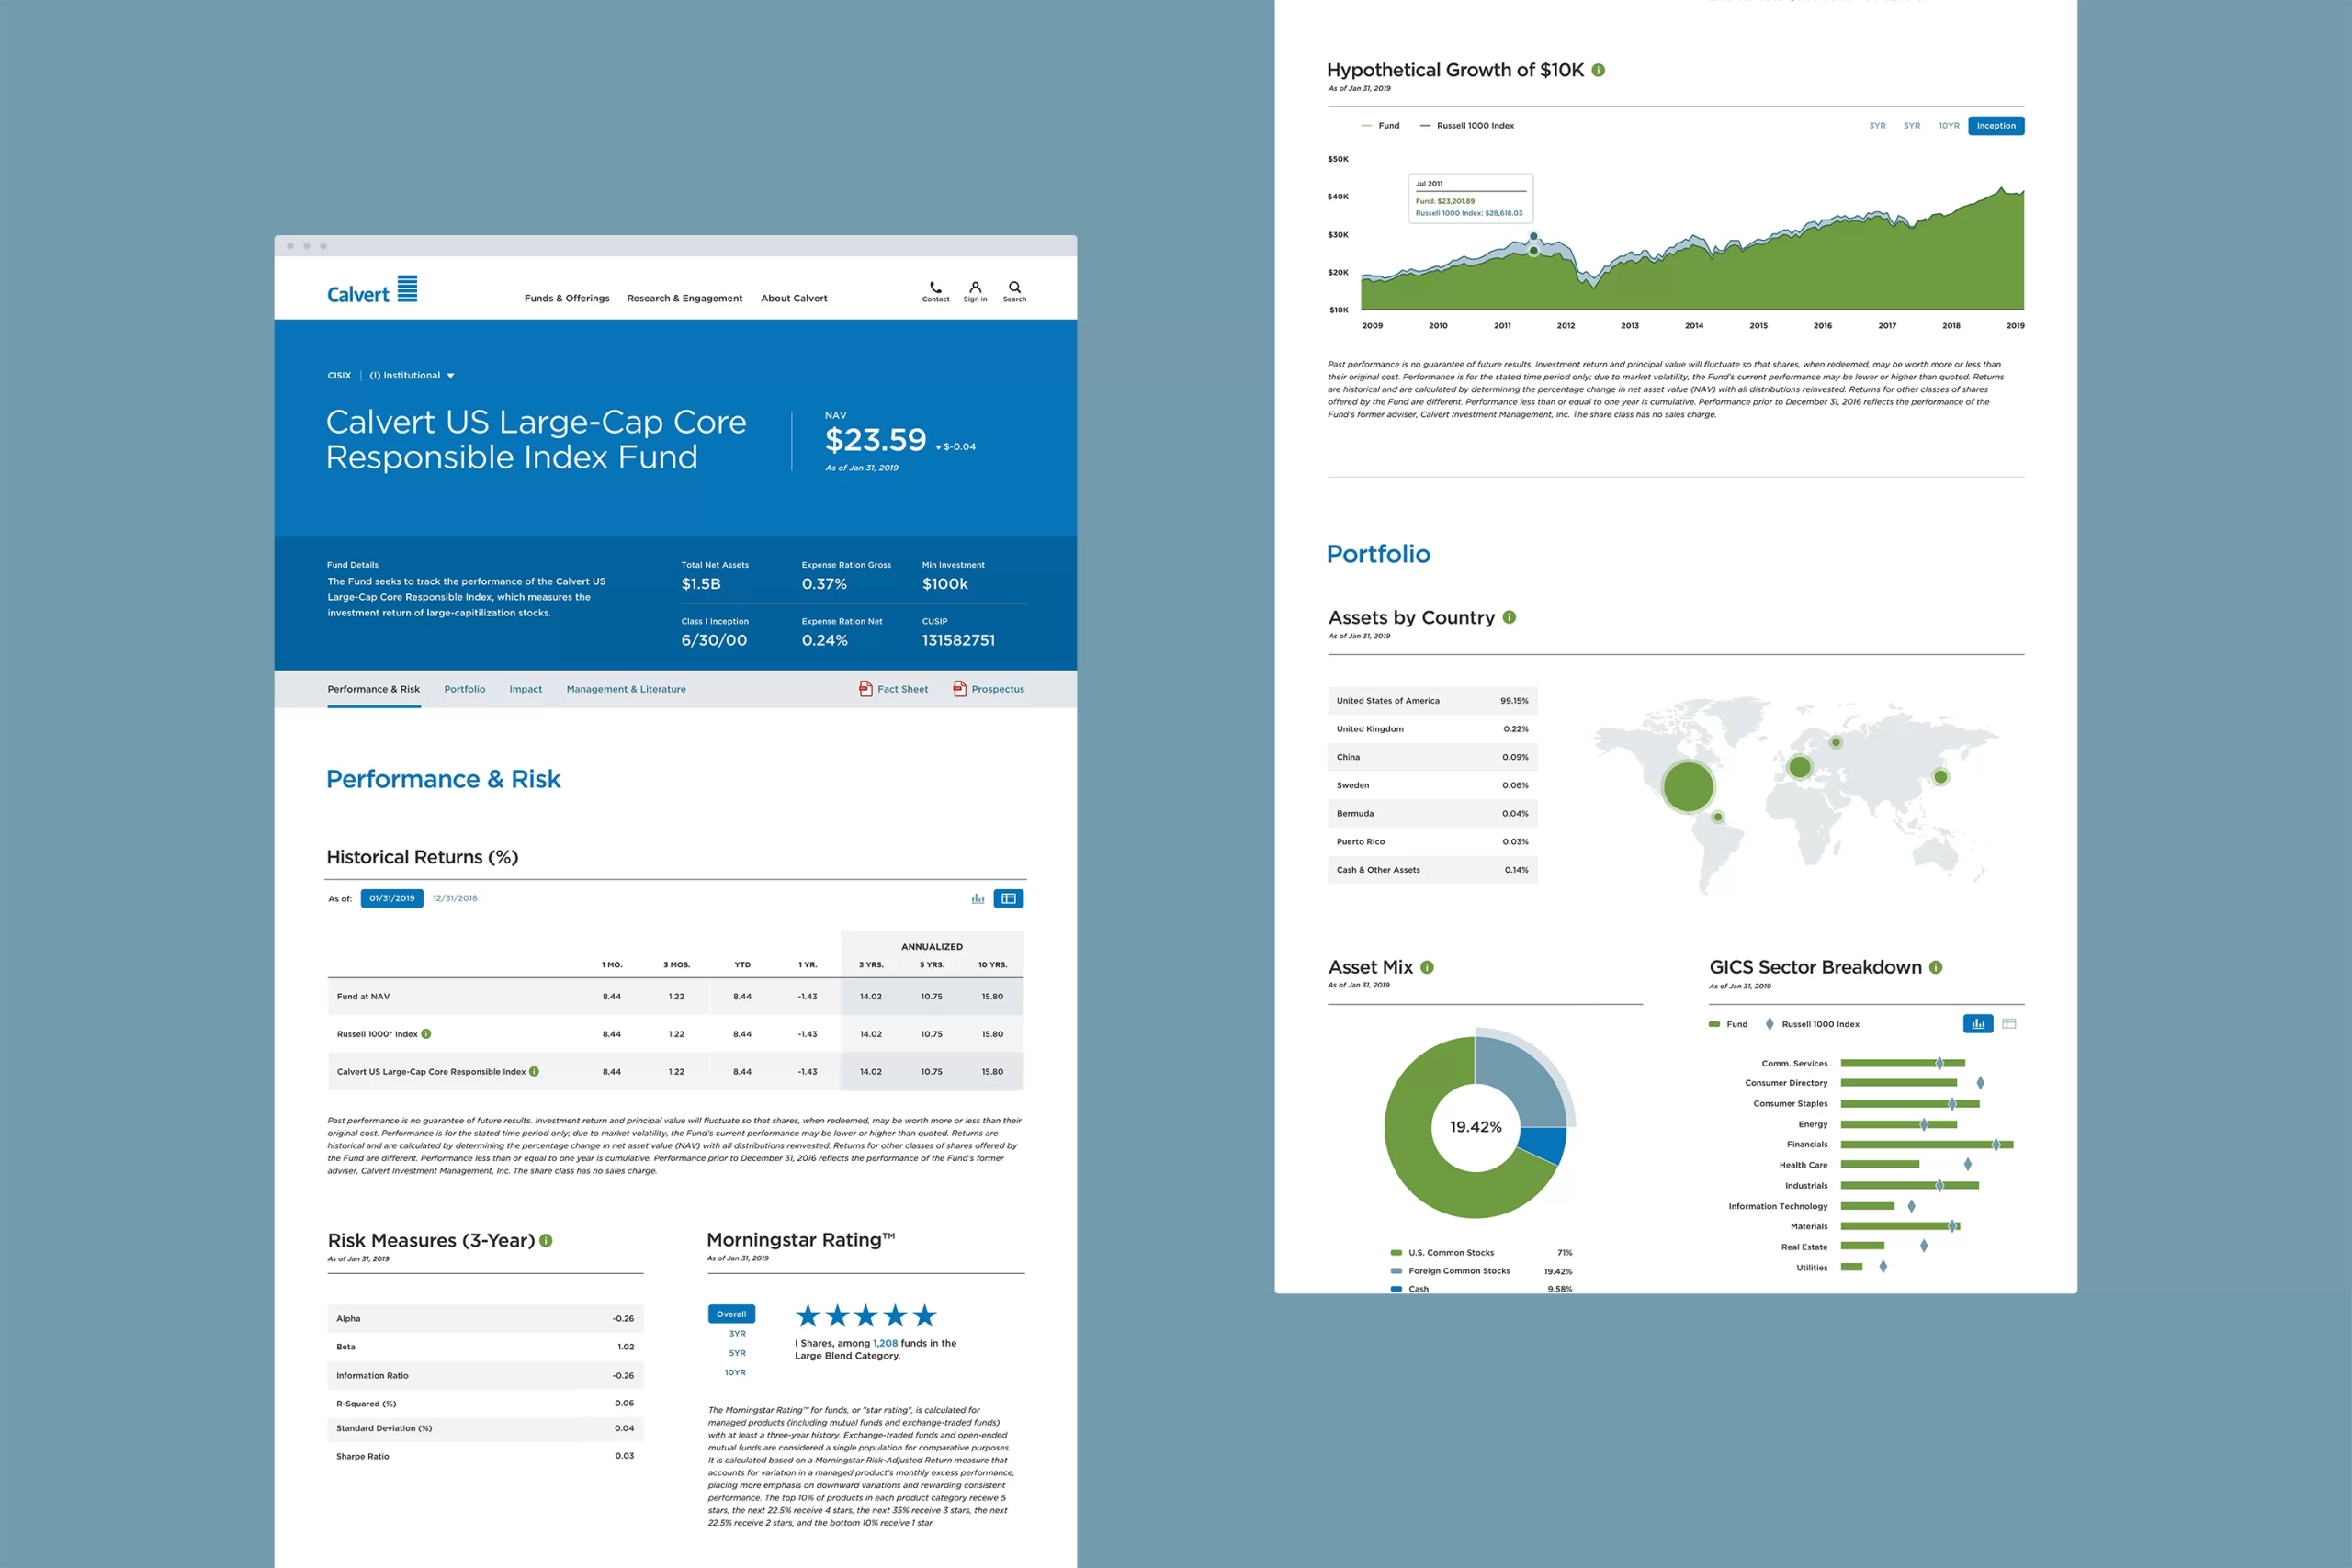Select the 01/31/2019 as-of date
Screen dimensions: 2352x1568
(x=392, y=898)
